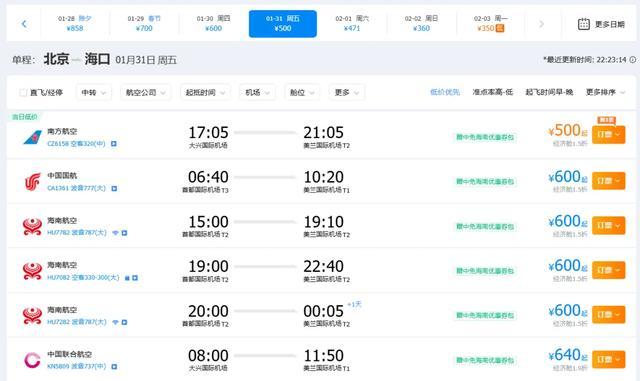This screenshot has width=640, height=381.
Task: Select the 01-30 周四 ¥600 date tab
Action: [x=213, y=24]
